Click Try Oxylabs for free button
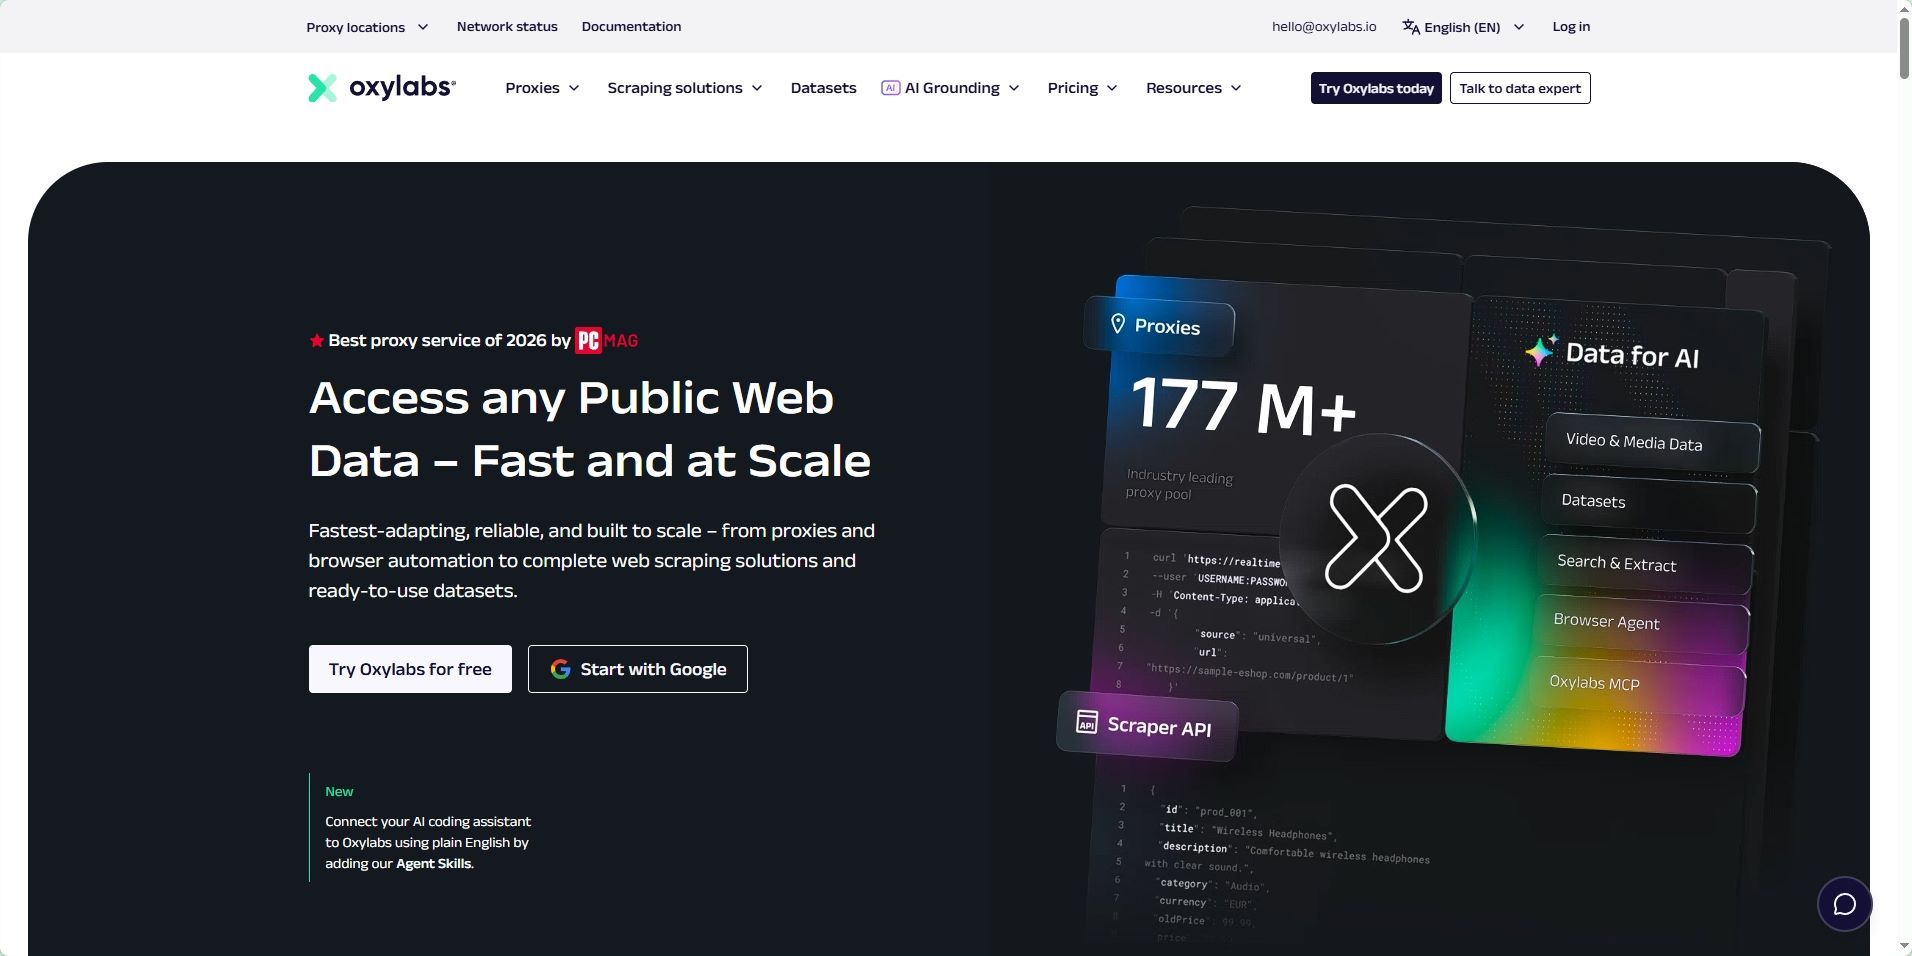This screenshot has height=956, width=1912. coord(410,669)
